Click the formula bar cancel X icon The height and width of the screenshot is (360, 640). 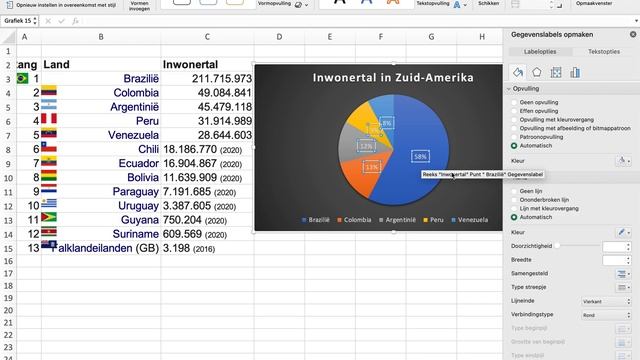[48, 21]
